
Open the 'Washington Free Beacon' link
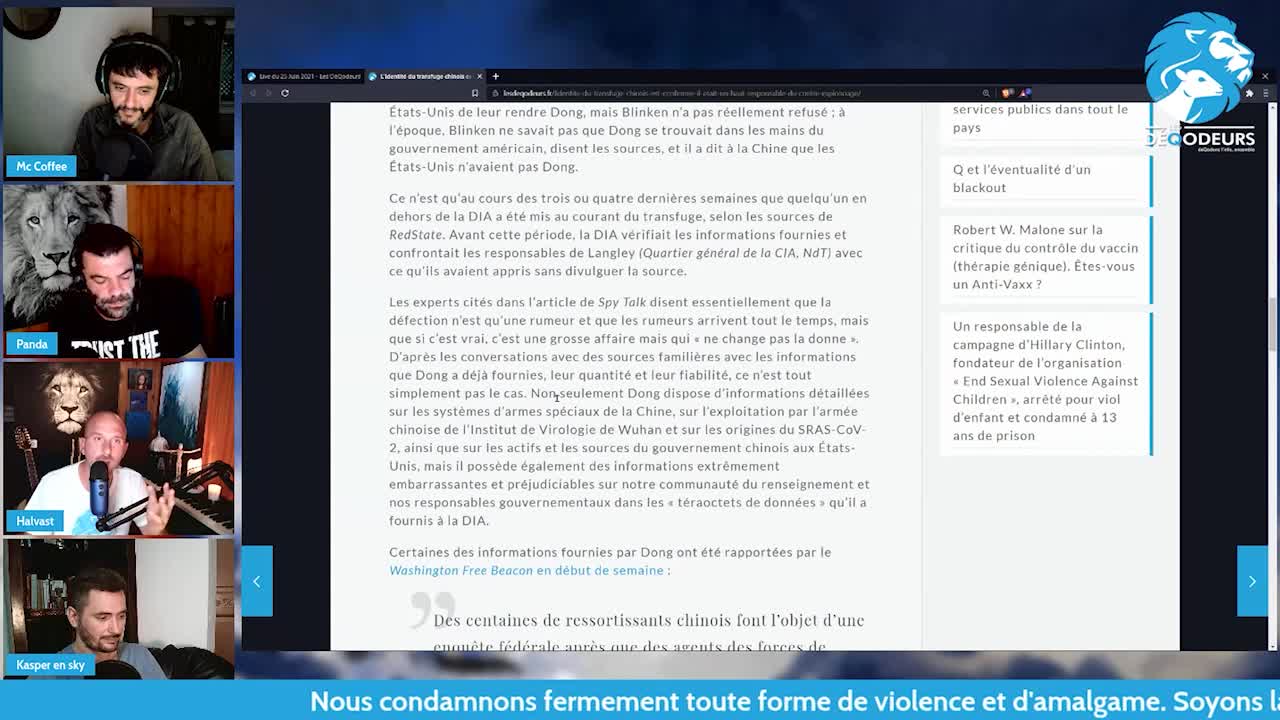tap(461, 570)
